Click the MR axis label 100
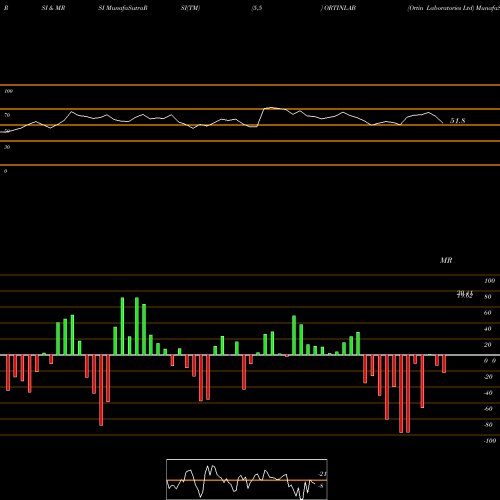Screen dimensions: 500x500 [x=489, y=281]
